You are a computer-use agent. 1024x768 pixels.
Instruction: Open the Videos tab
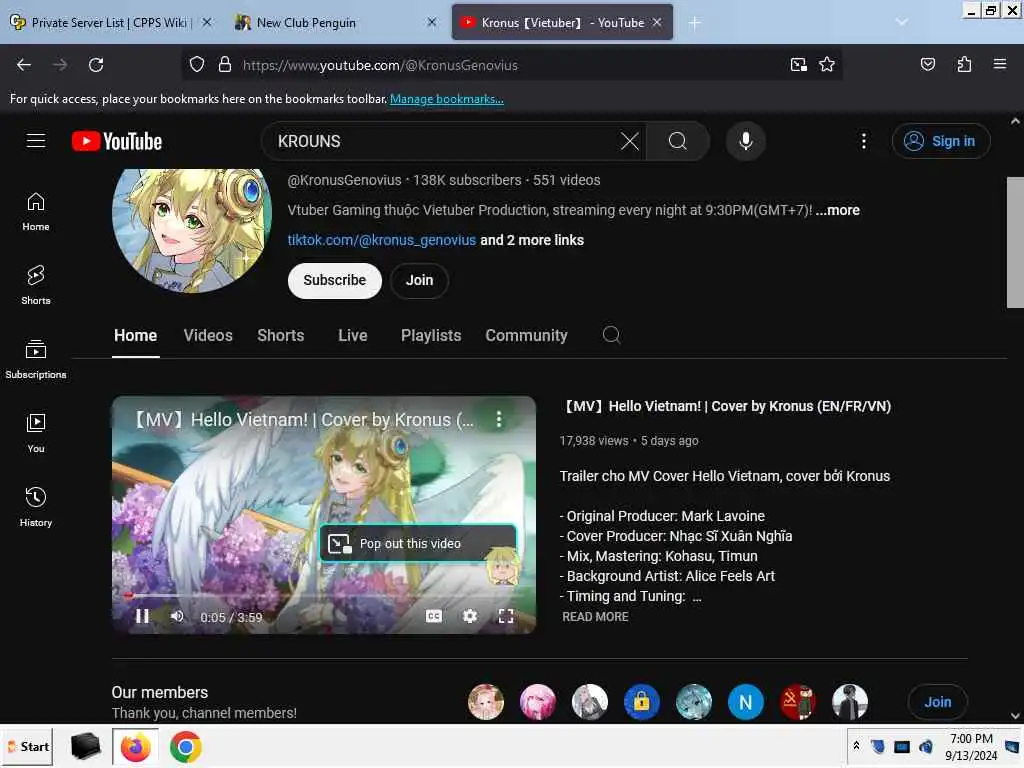click(x=208, y=335)
